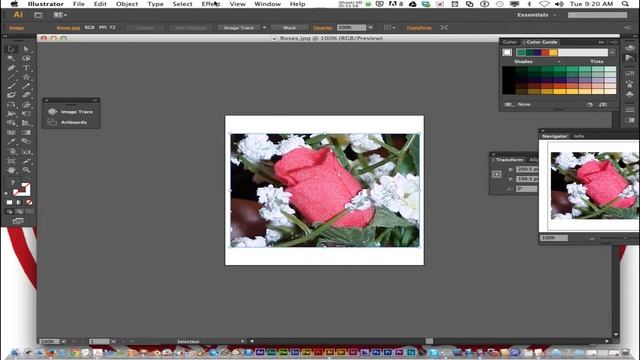Select the Width tool

coord(11,113)
